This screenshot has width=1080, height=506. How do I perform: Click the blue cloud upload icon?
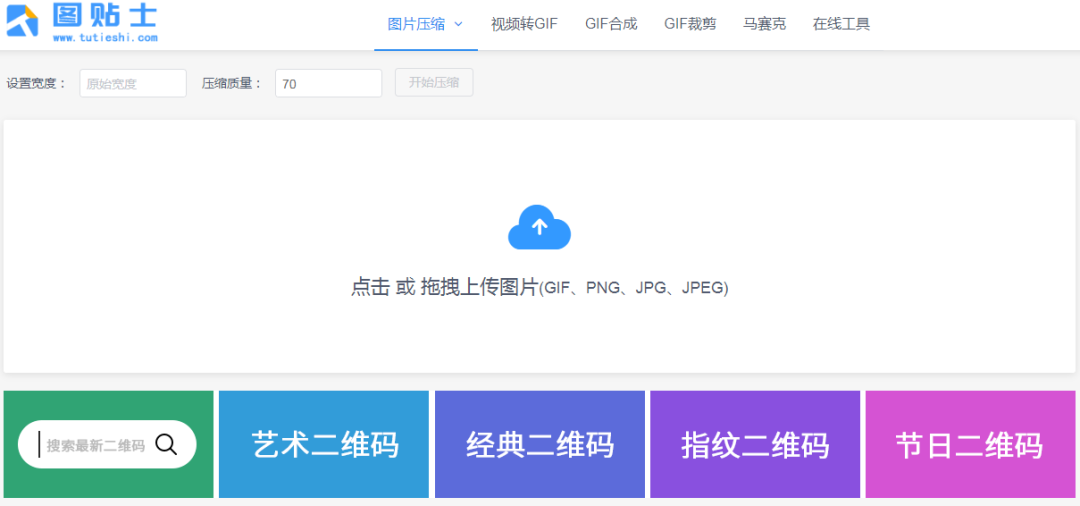click(x=539, y=228)
